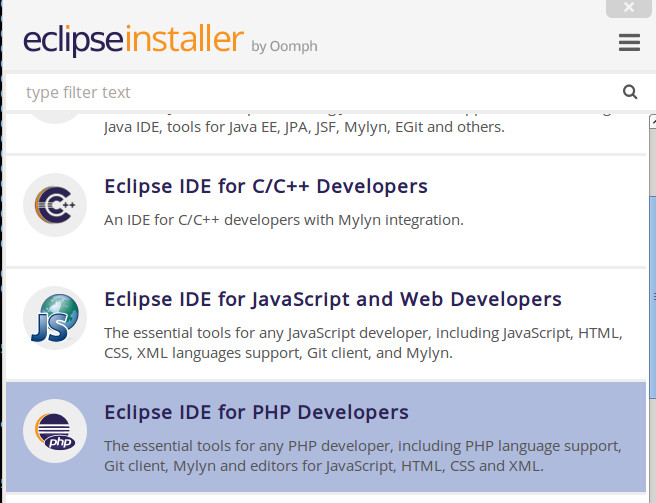Click the vertical scrollbar thumb

coord(653,296)
